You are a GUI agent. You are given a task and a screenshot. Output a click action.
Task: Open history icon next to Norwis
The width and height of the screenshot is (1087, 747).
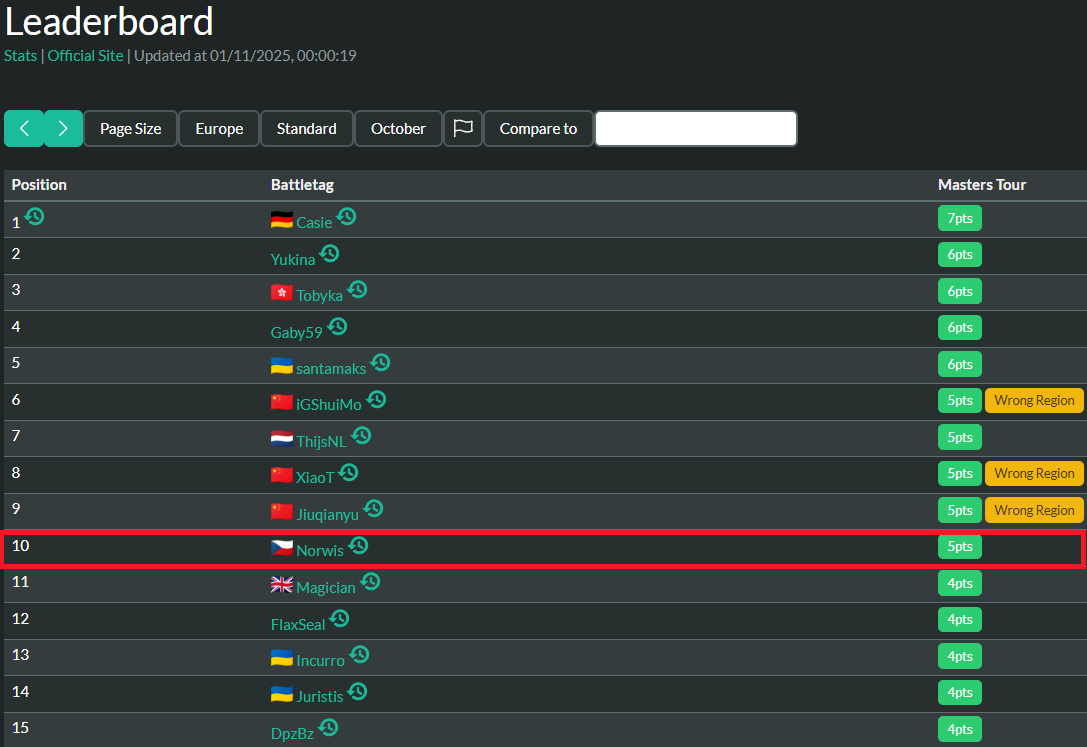coord(358,545)
